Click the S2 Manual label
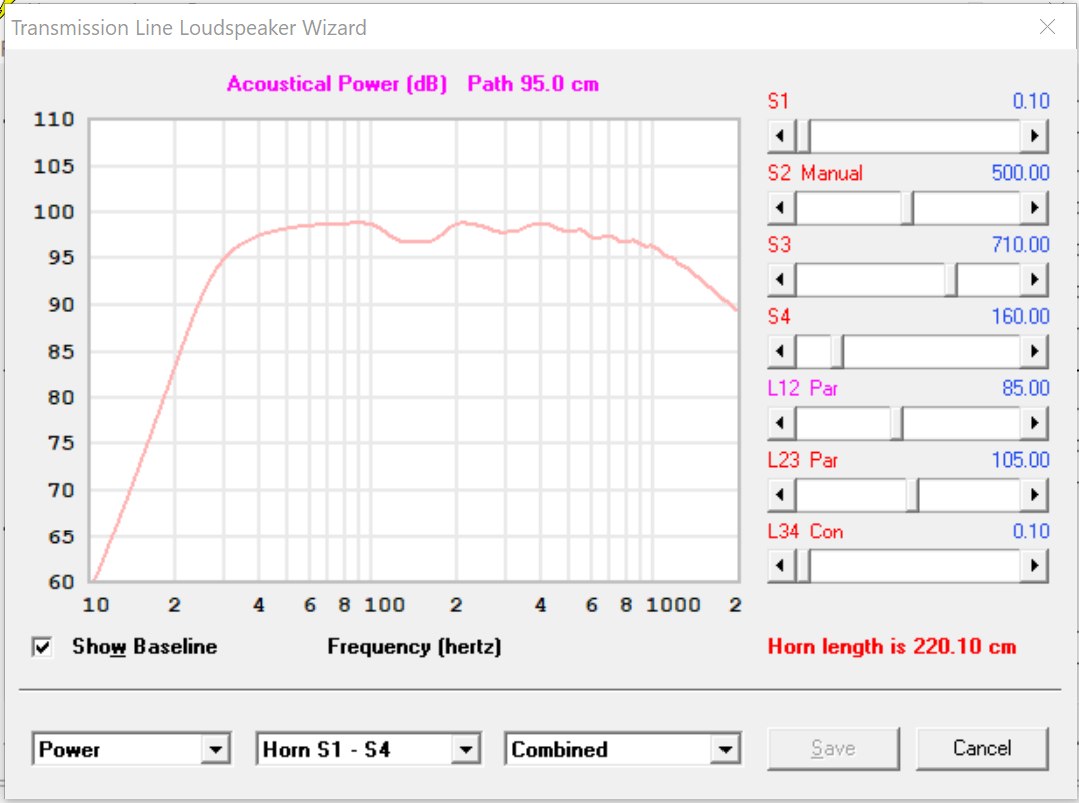This screenshot has width=1079, height=803. [815, 173]
